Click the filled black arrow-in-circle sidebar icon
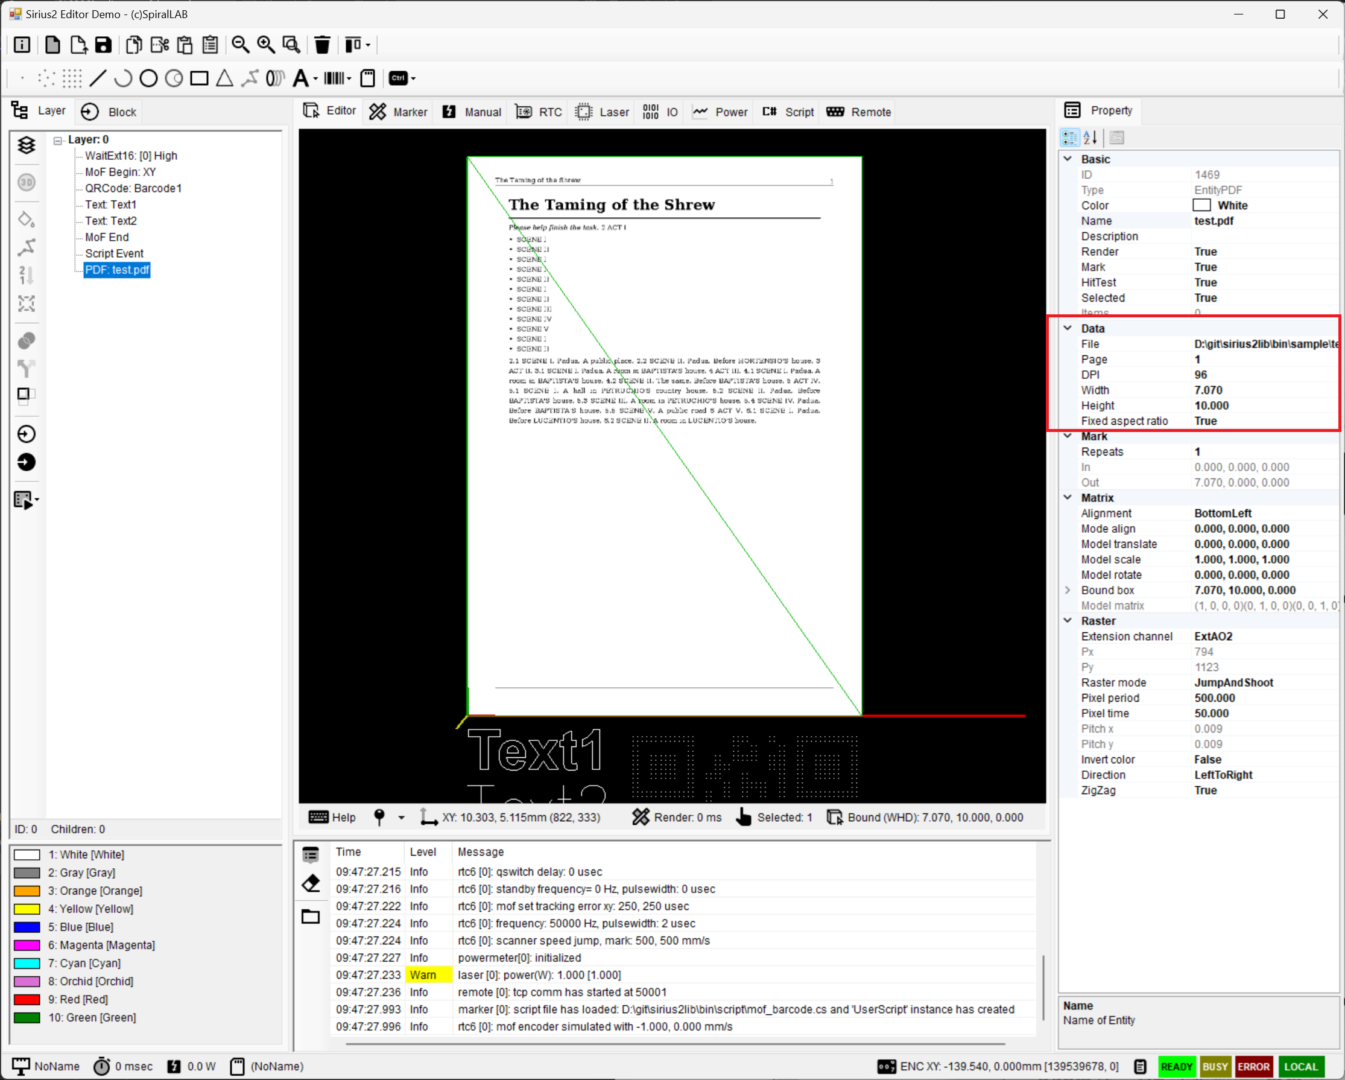The height and width of the screenshot is (1080, 1345). (27, 462)
